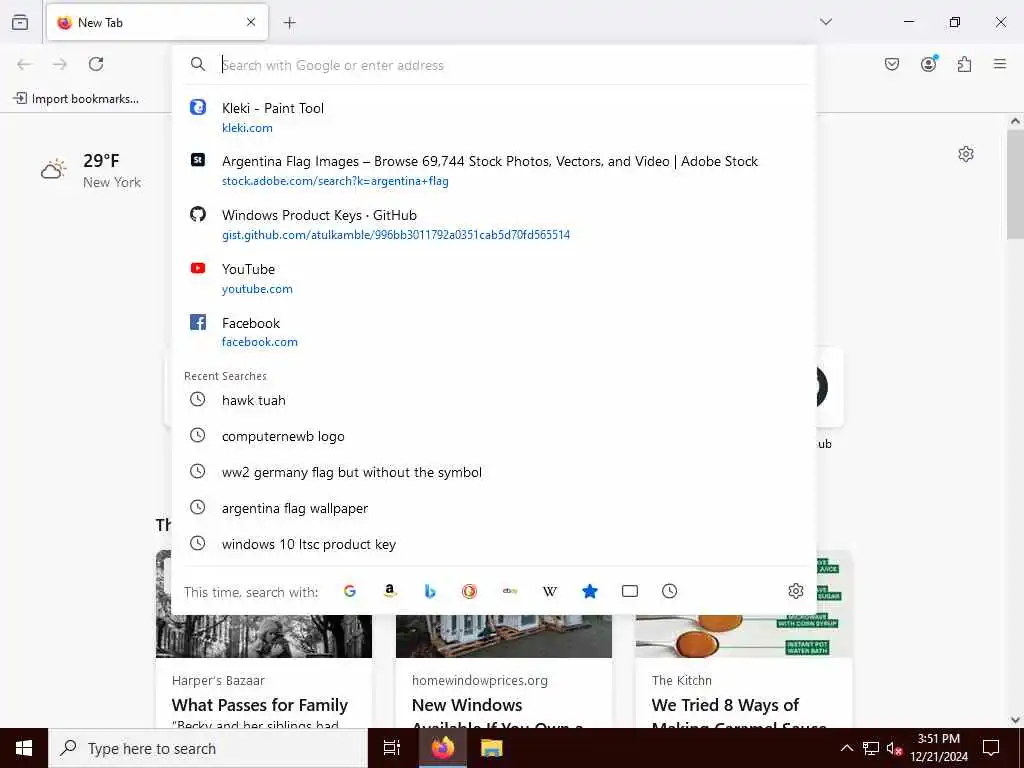Reload the current page
This screenshot has width=1024, height=768.
click(96, 64)
